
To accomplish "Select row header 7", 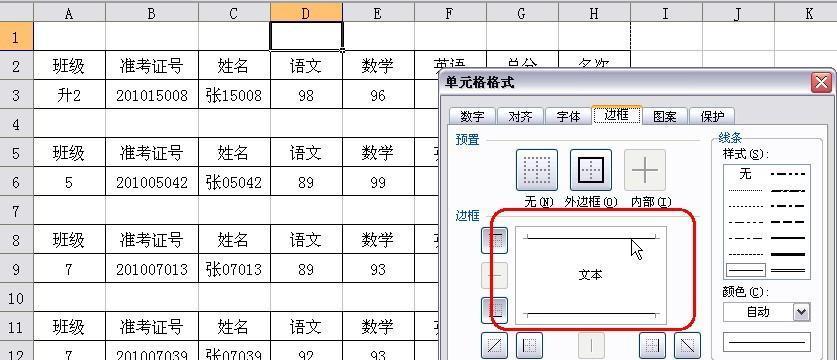I will [x=16, y=211].
